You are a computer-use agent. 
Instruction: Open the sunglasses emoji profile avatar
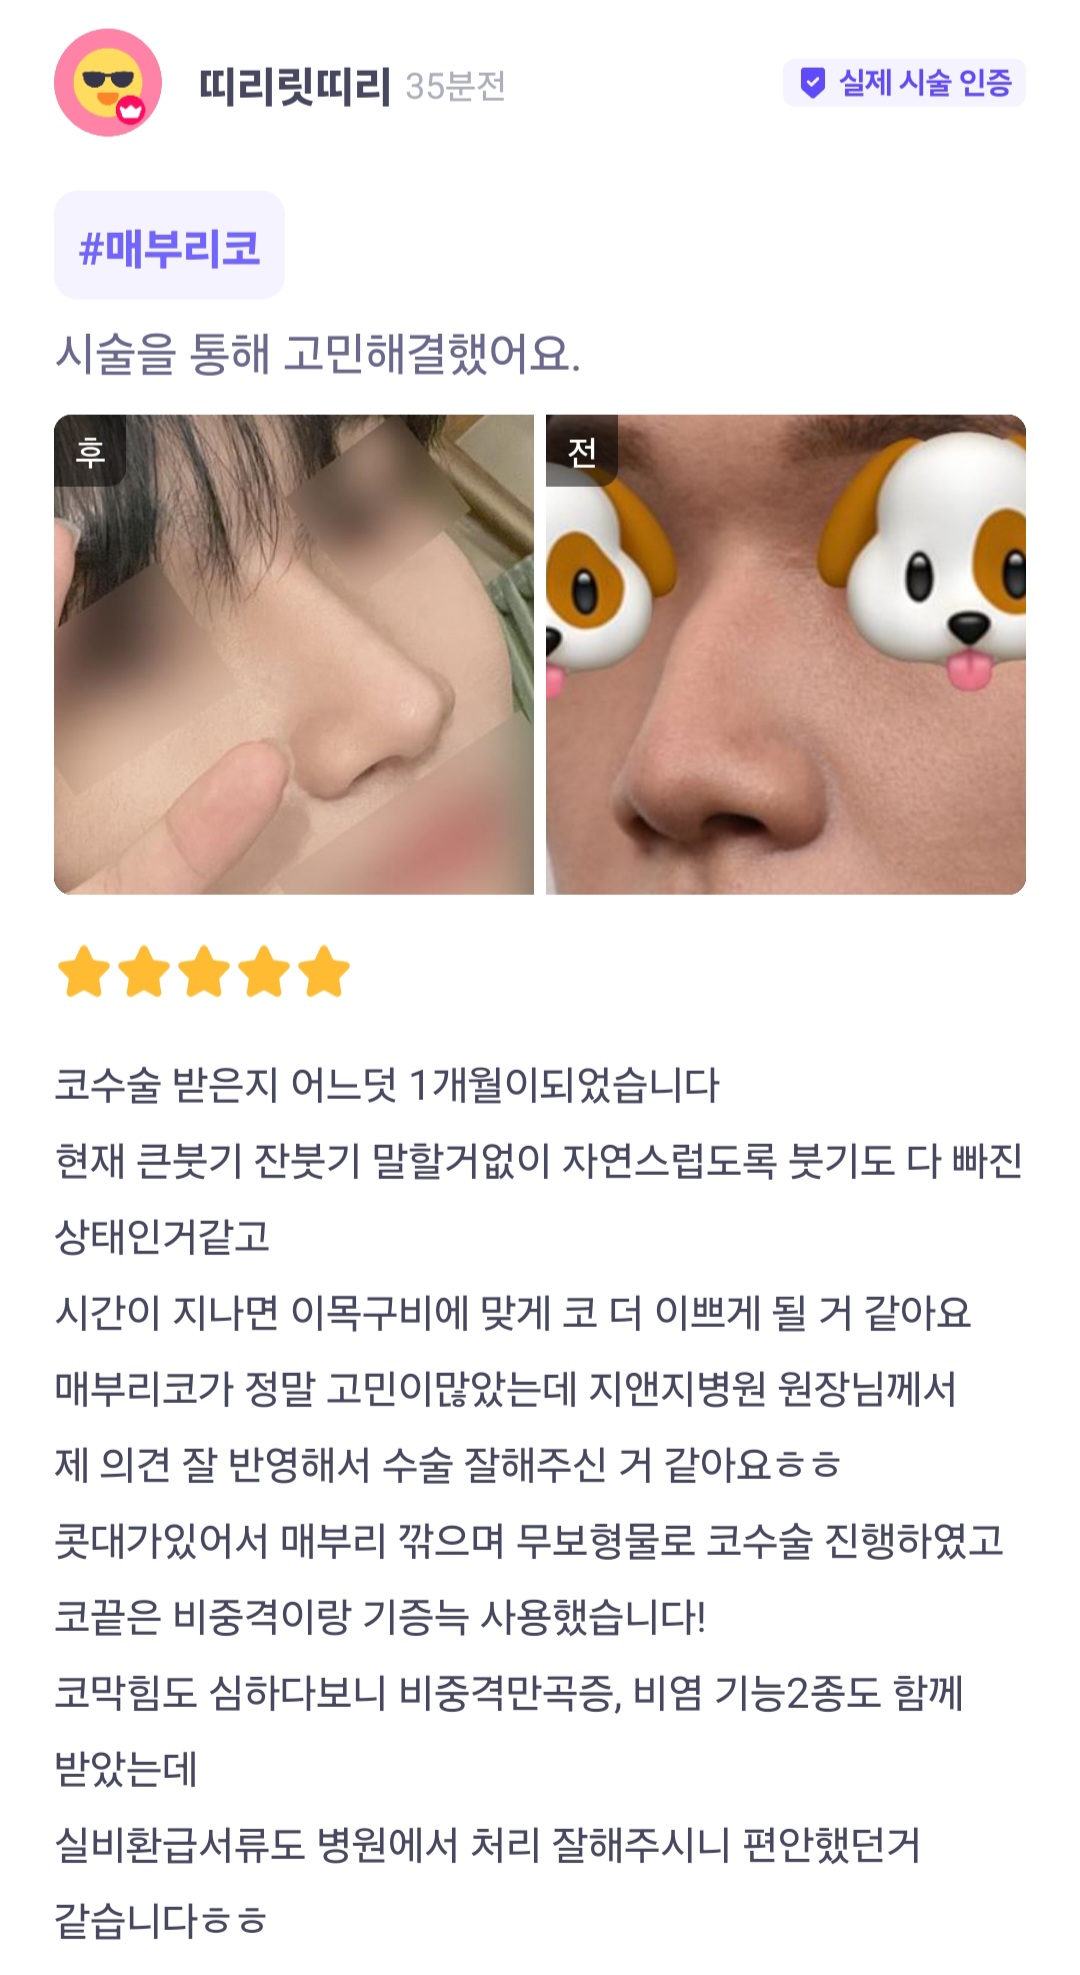coord(108,83)
